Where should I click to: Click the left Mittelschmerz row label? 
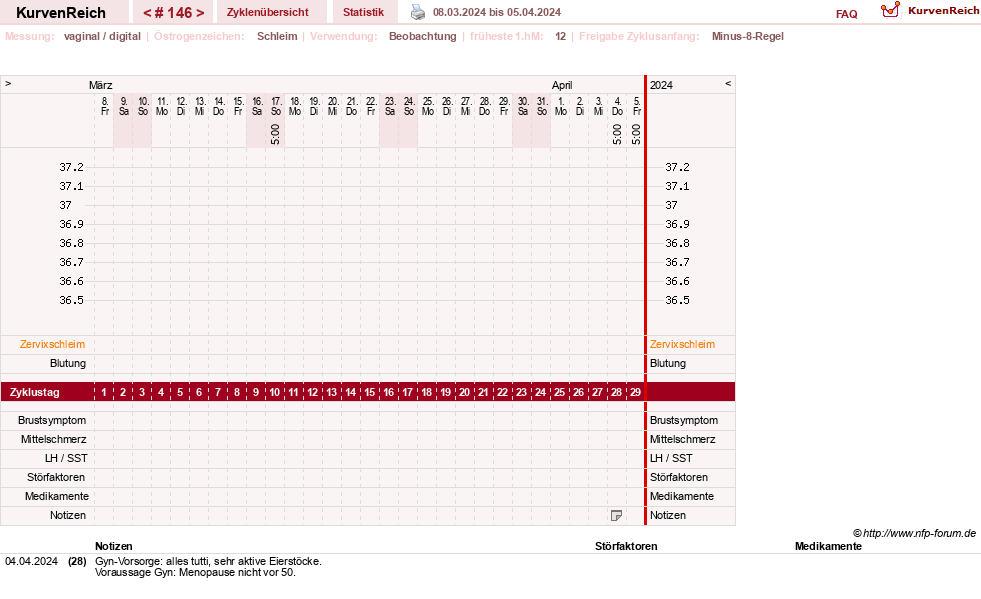[x=53, y=439]
